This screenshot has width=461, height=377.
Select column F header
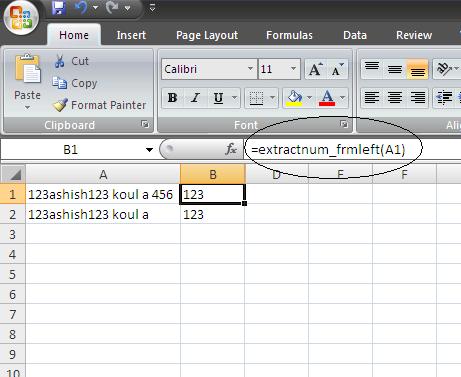click(404, 174)
